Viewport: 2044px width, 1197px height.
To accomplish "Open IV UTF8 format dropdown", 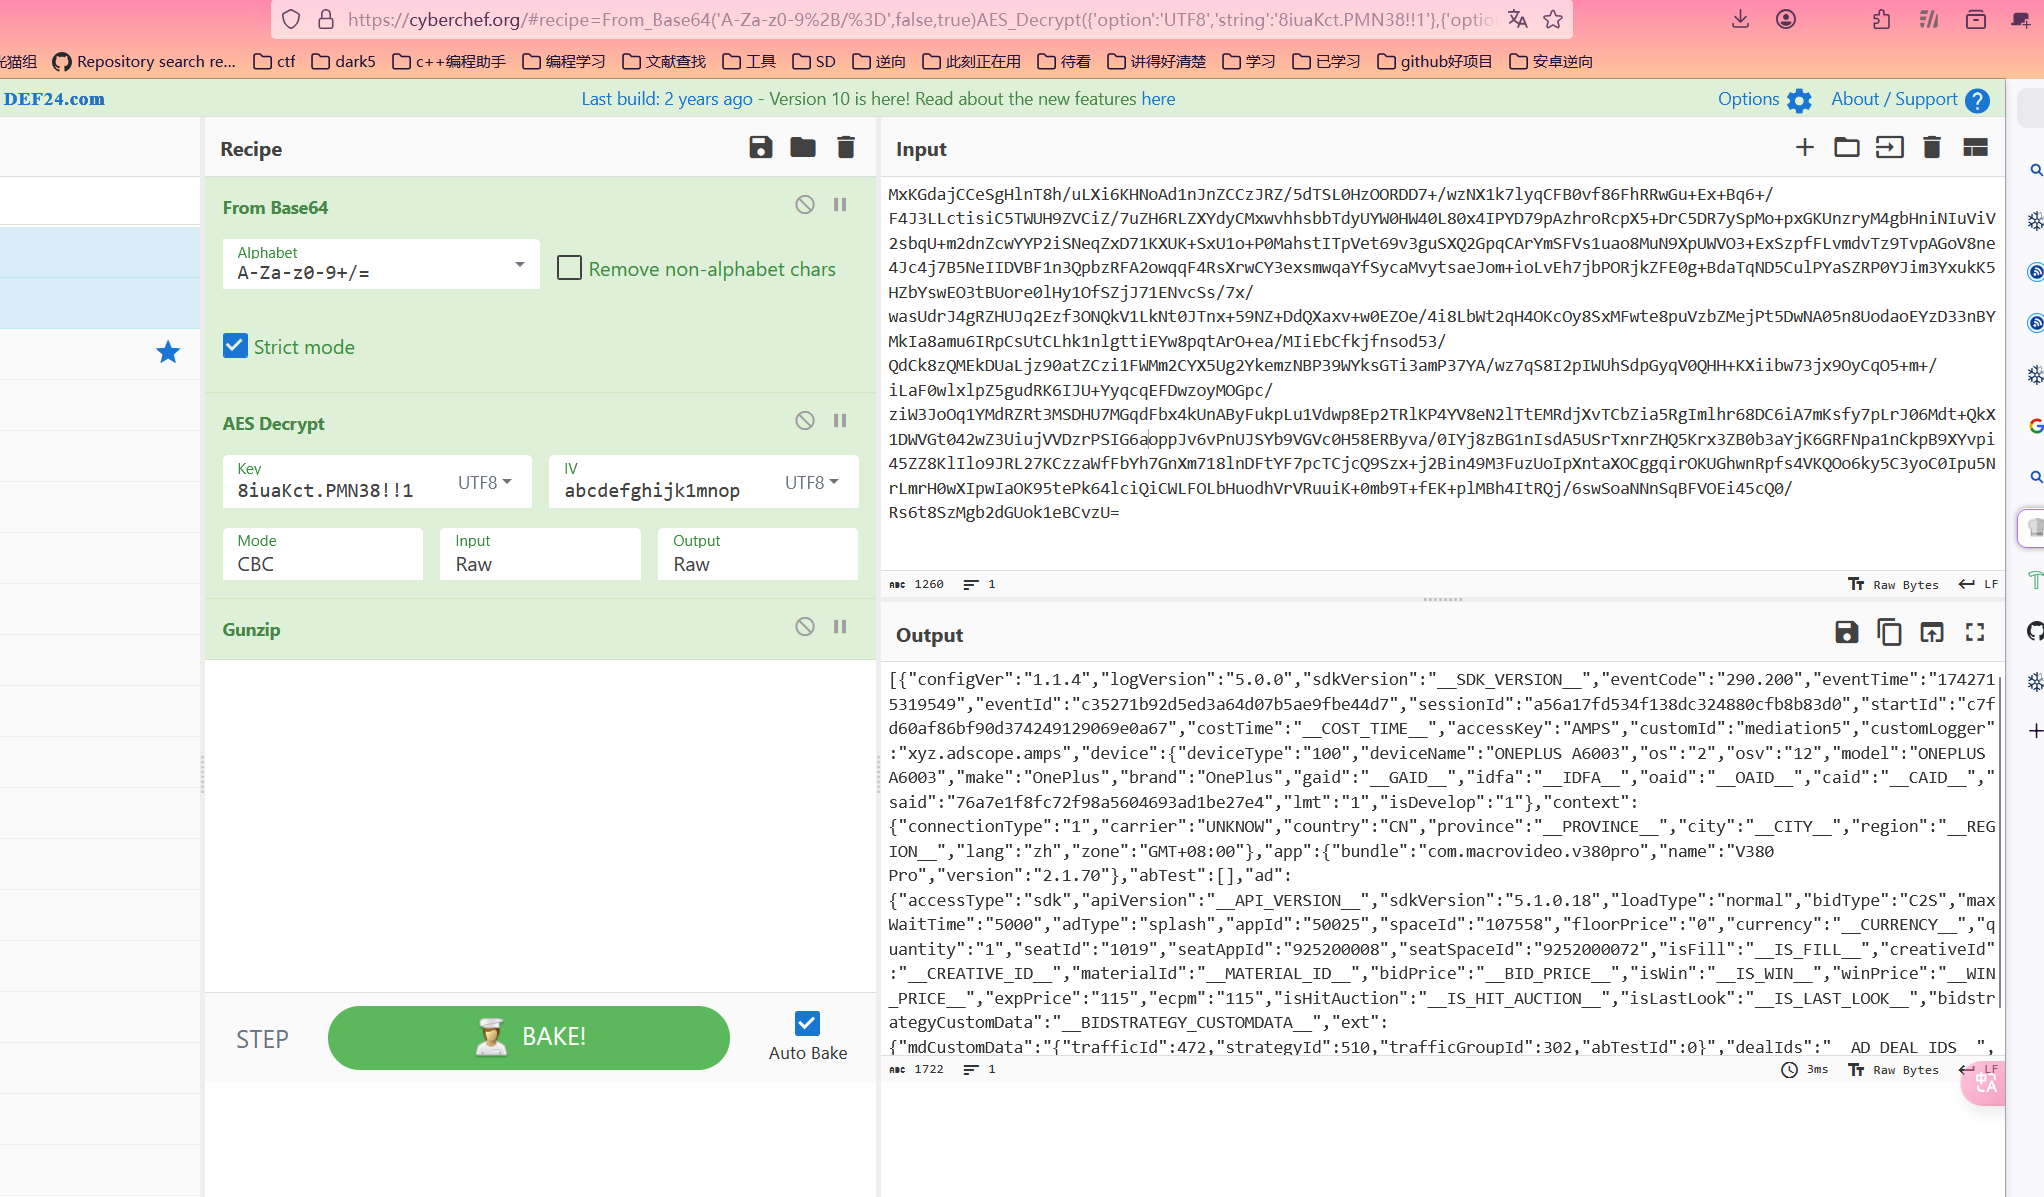I will (811, 482).
